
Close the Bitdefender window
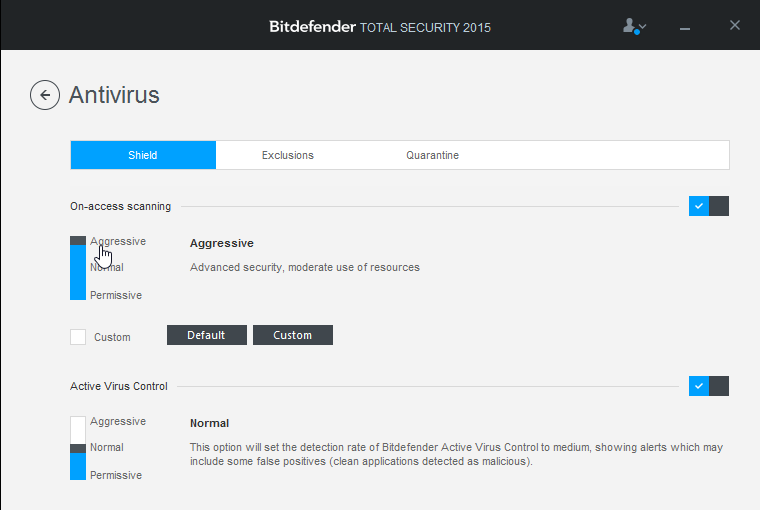click(x=735, y=26)
